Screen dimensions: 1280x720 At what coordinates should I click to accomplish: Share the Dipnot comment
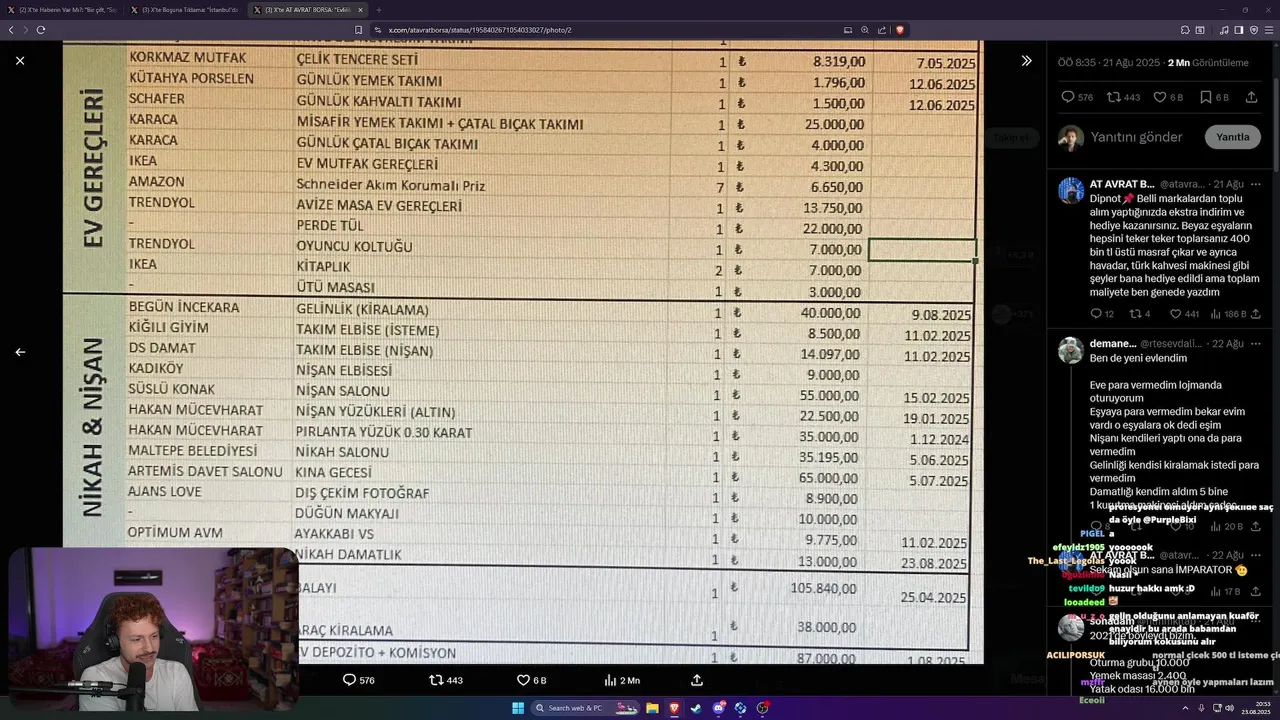click(x=1256, y=314)
